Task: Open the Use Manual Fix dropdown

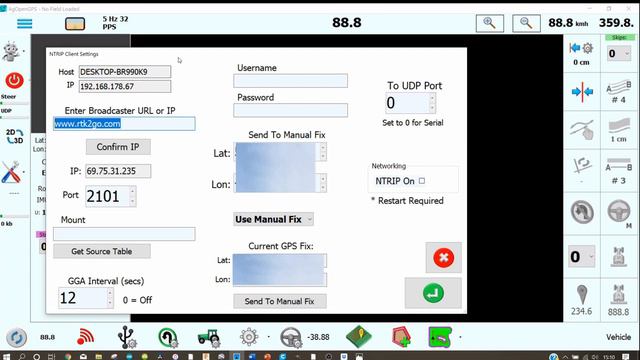Action: click(x=273, y=219)
